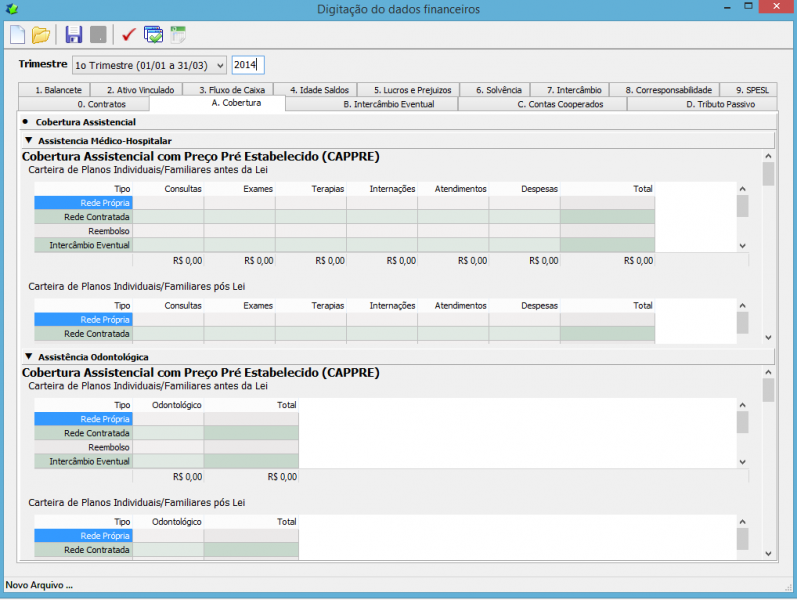Minimize the Digitação do dados financeiros window
Viewport: 797px width, 600px height.
(727, 7)
